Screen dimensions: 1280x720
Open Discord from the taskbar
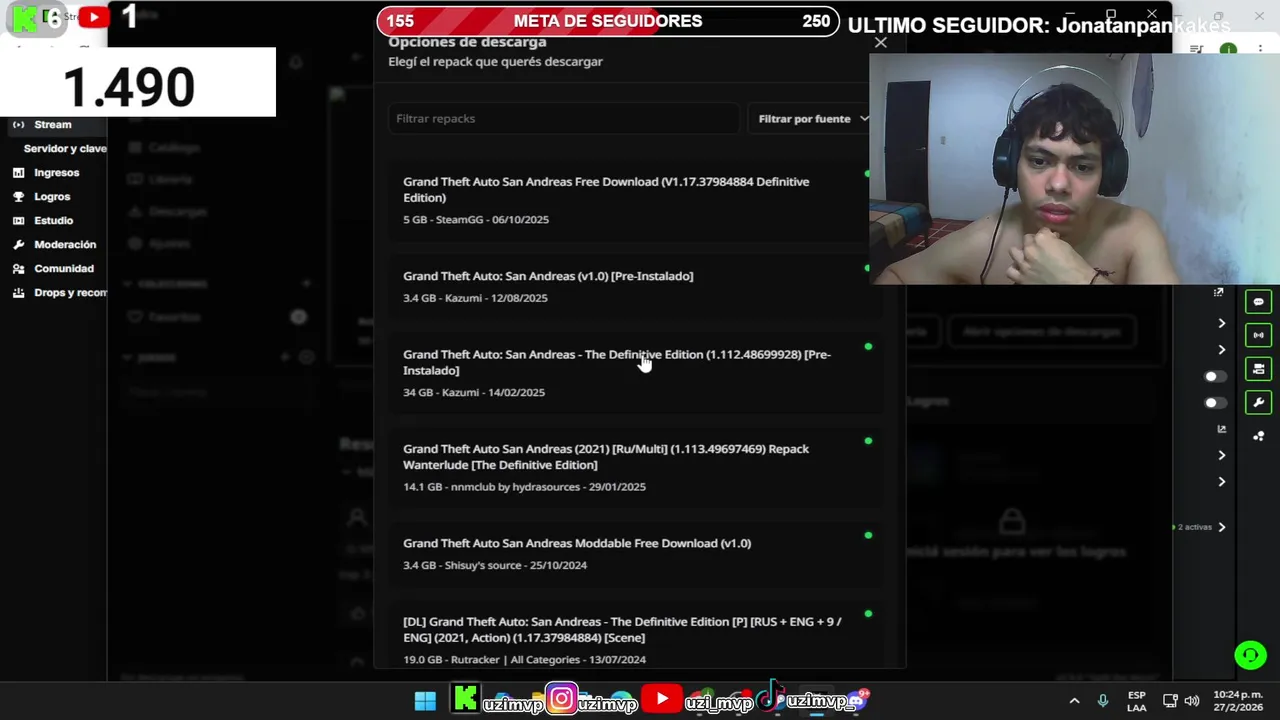coord(858,699)
